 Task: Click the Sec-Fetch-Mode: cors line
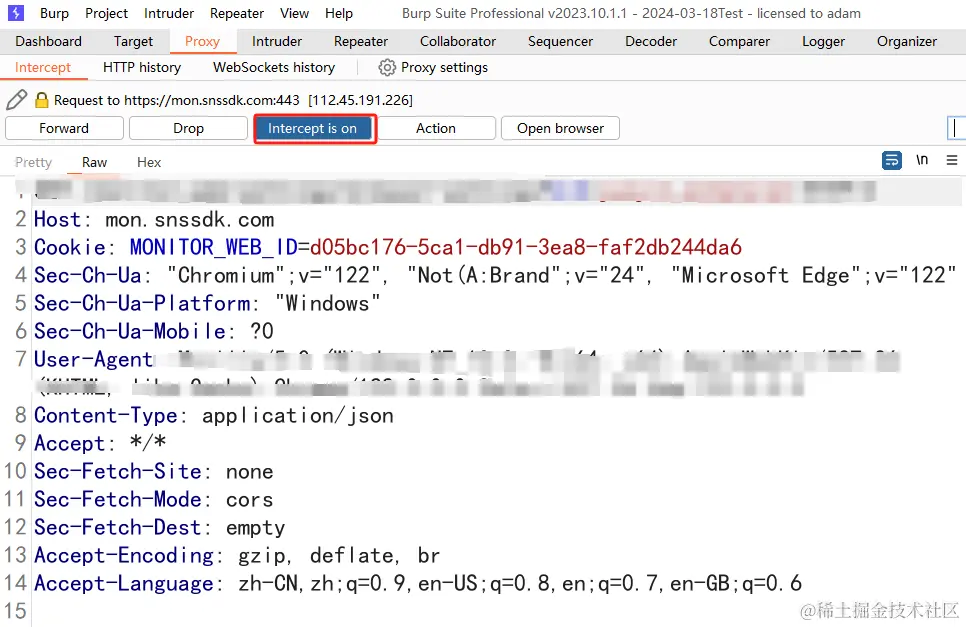click(153, 499)
